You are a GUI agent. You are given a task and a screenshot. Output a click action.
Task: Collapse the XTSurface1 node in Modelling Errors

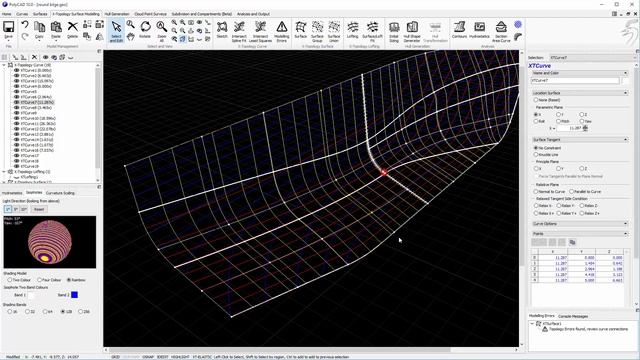pos(532,323)
